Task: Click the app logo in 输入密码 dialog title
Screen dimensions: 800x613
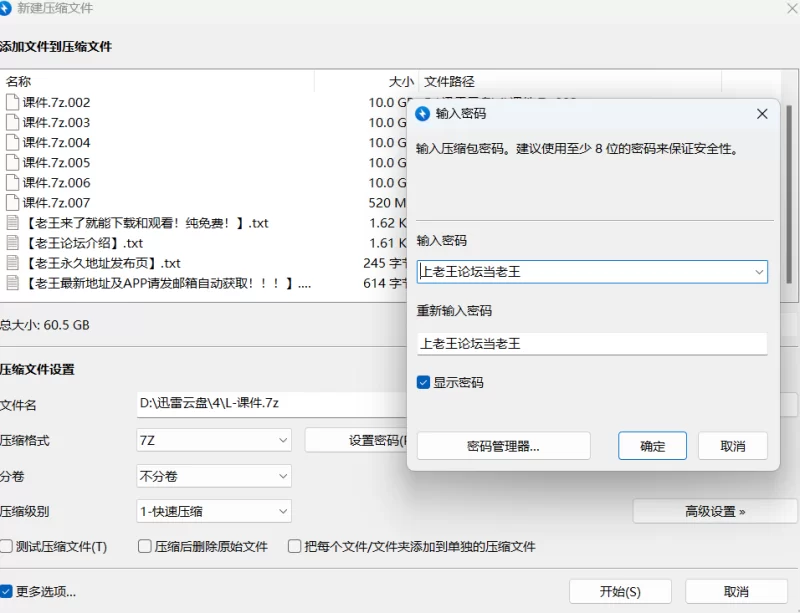Action: [x=422, y=113]
